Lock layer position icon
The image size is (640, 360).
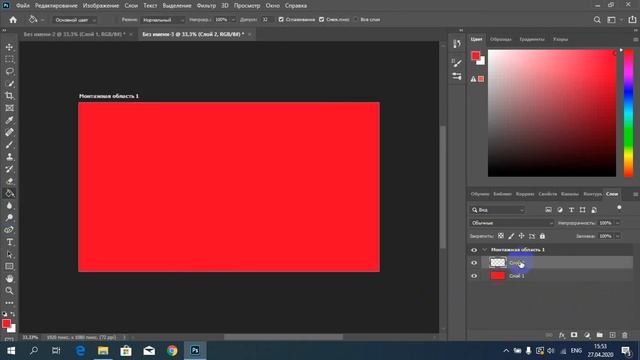point(521,236)
